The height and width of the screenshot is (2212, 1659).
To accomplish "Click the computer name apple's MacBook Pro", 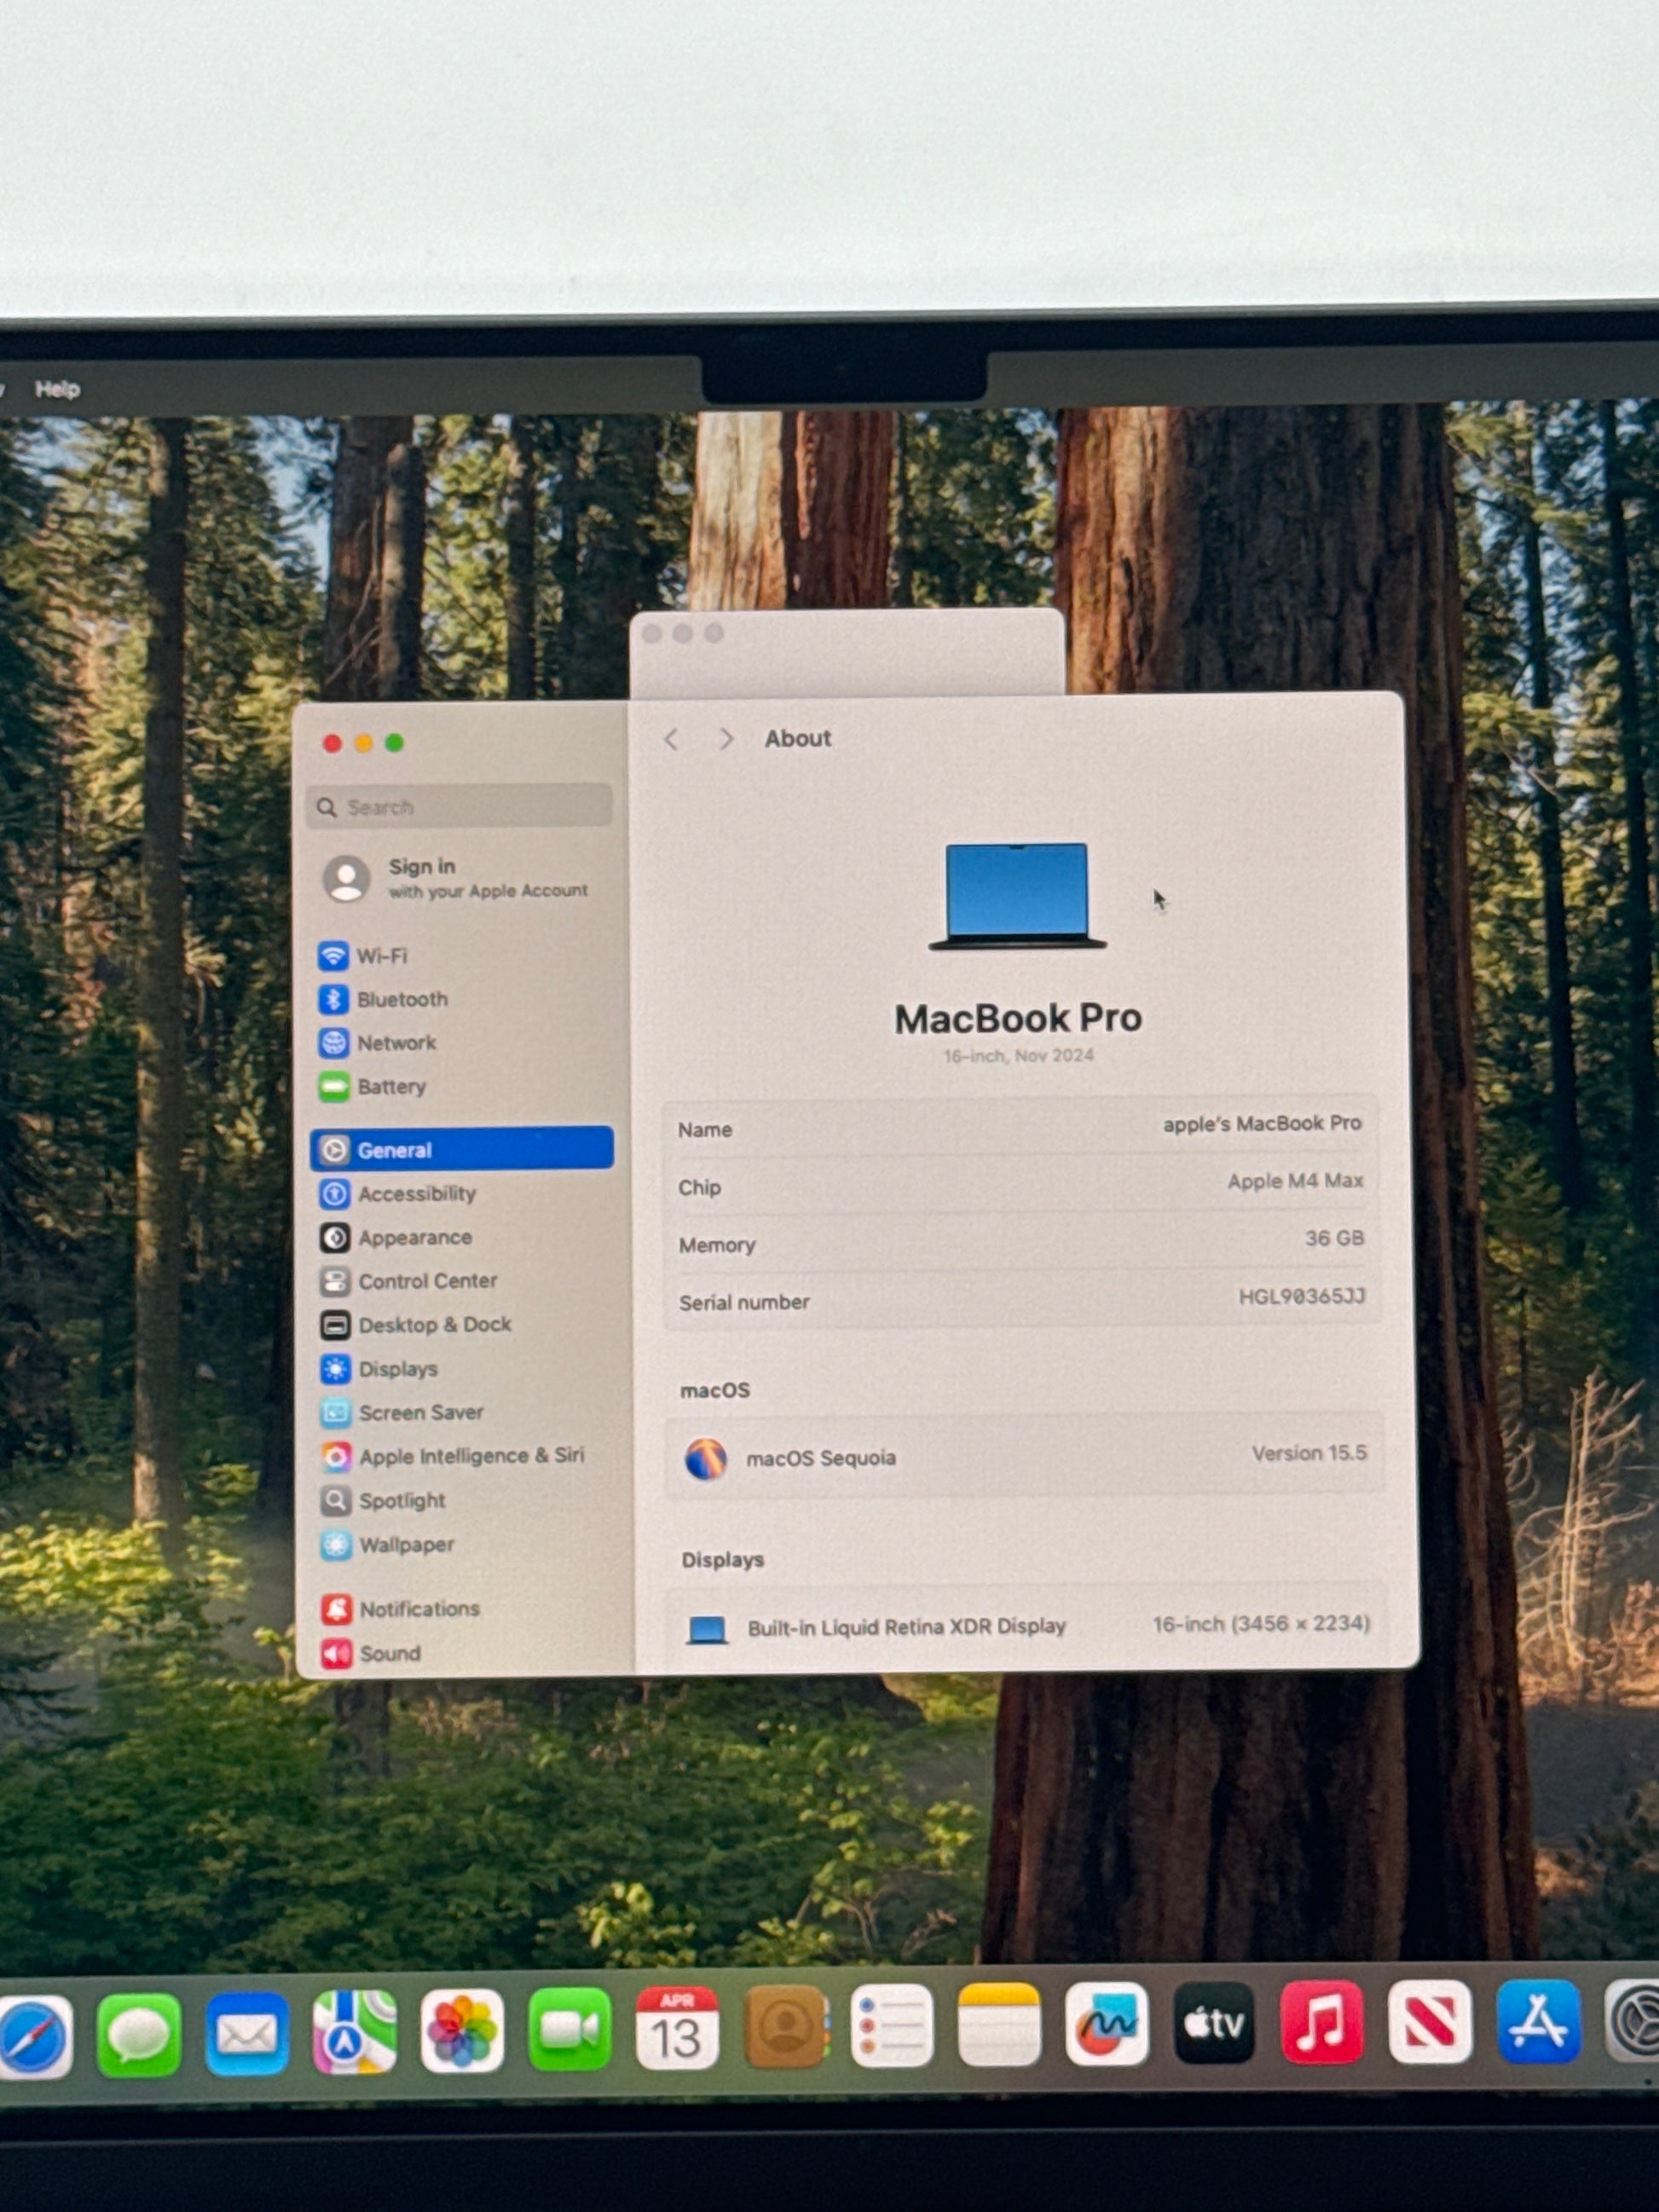I will point(1260,1124).
